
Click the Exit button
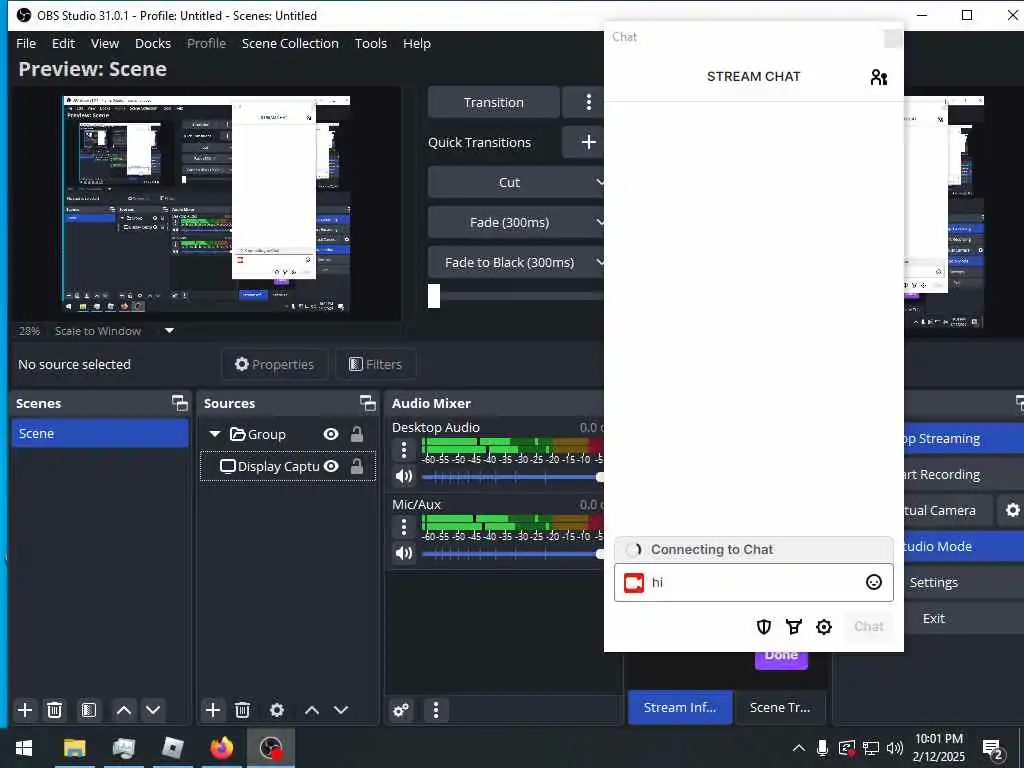click(x=964, y=618)
